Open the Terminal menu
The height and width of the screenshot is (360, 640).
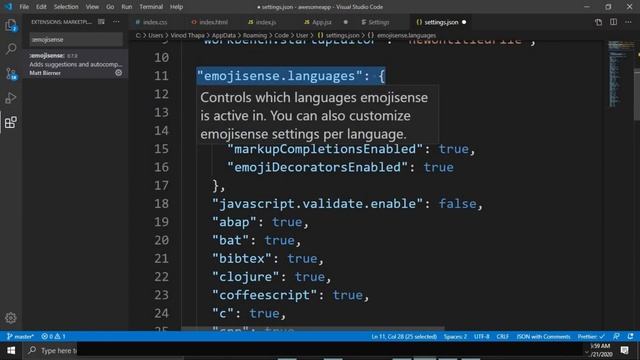(x=151, y=7)
